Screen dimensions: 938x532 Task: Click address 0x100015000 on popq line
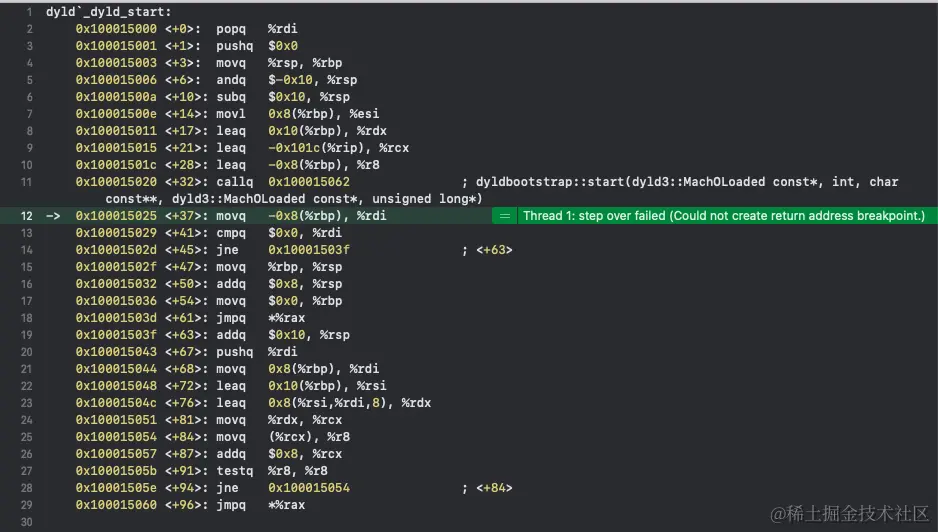point(116,29)
